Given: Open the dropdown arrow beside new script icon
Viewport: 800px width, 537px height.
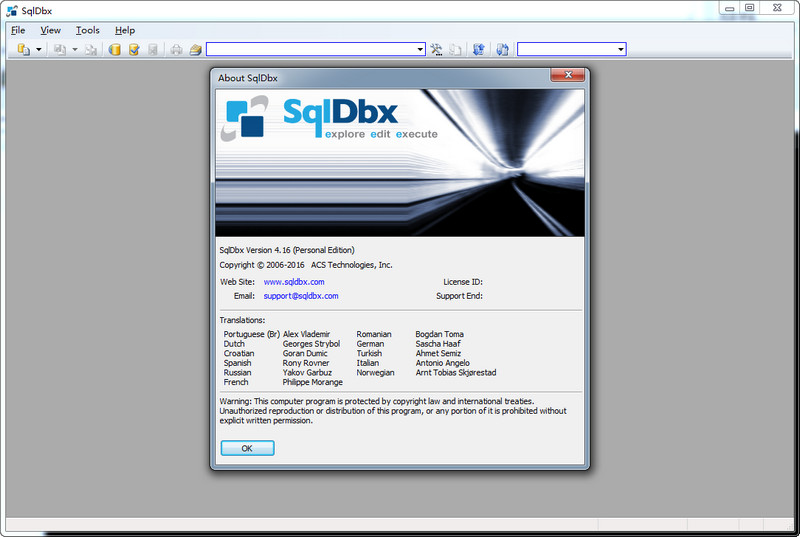Looking at the screenshot, I should coord(38,49).
